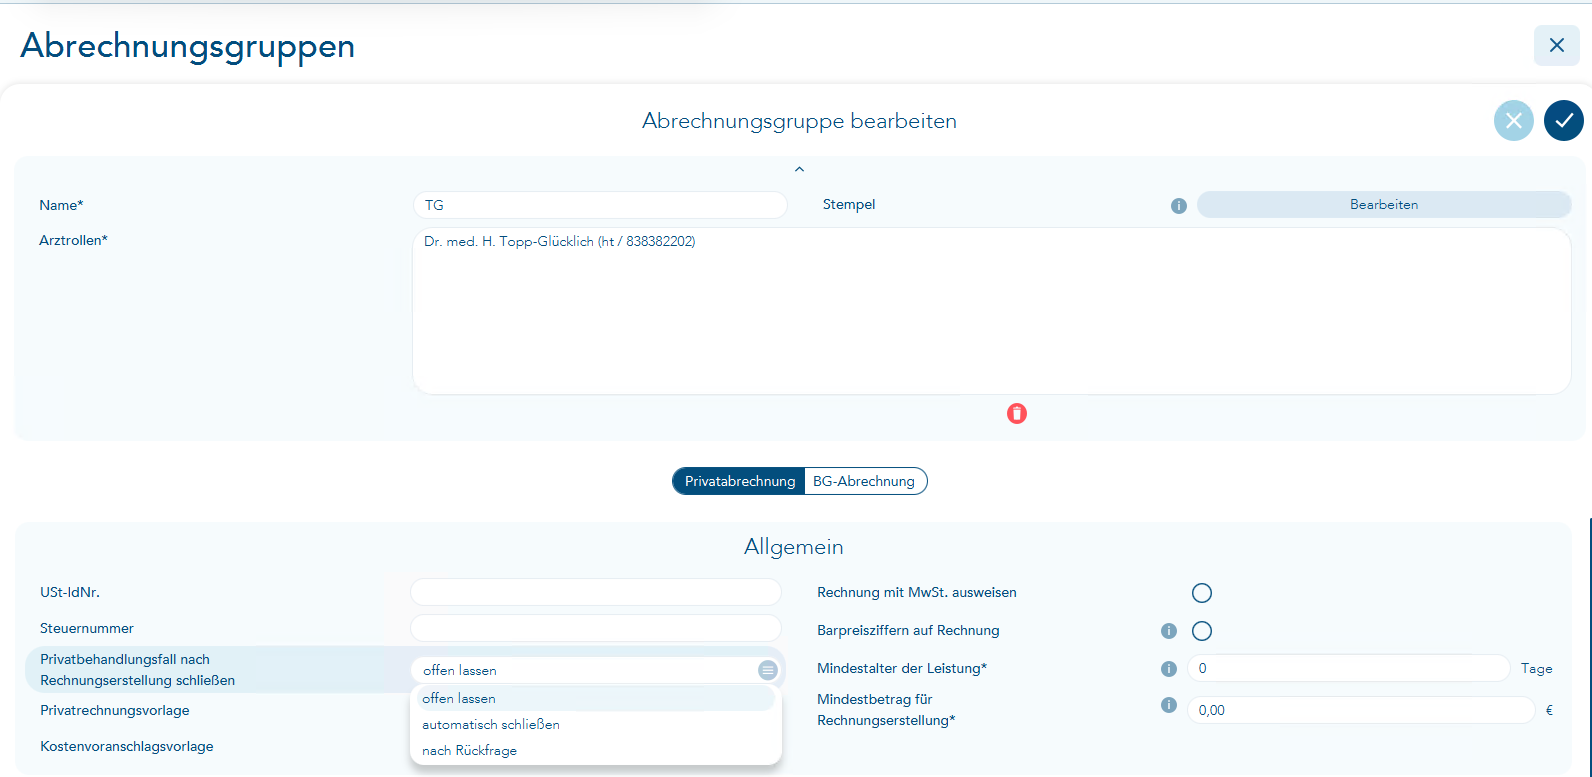Click the list icon in 'offen lassen' field

tap(767, 670)
